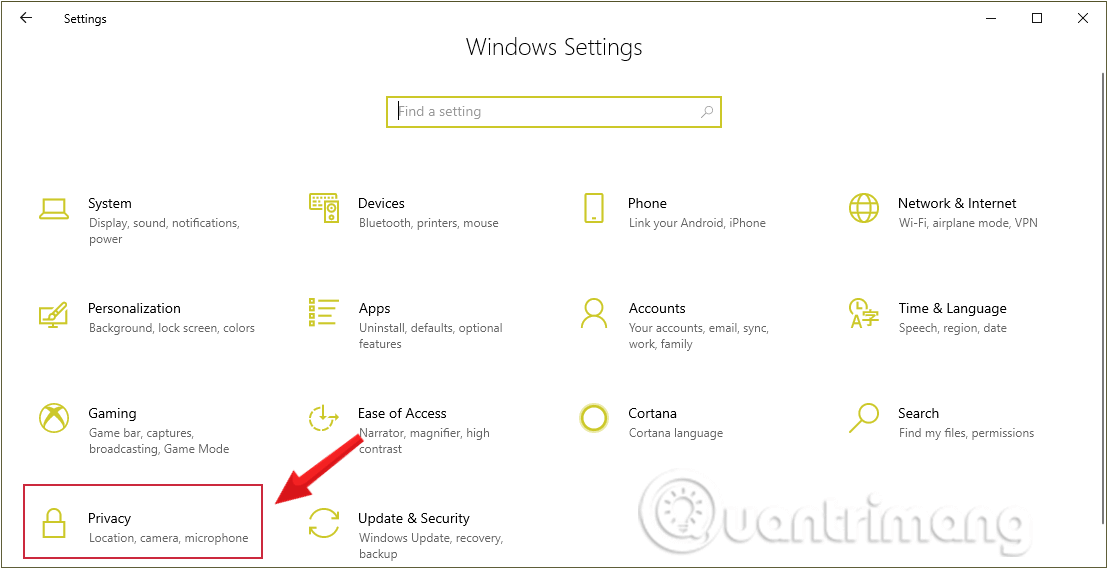
Task: Open the Cortana circle icon
Action: click(594, 418)
